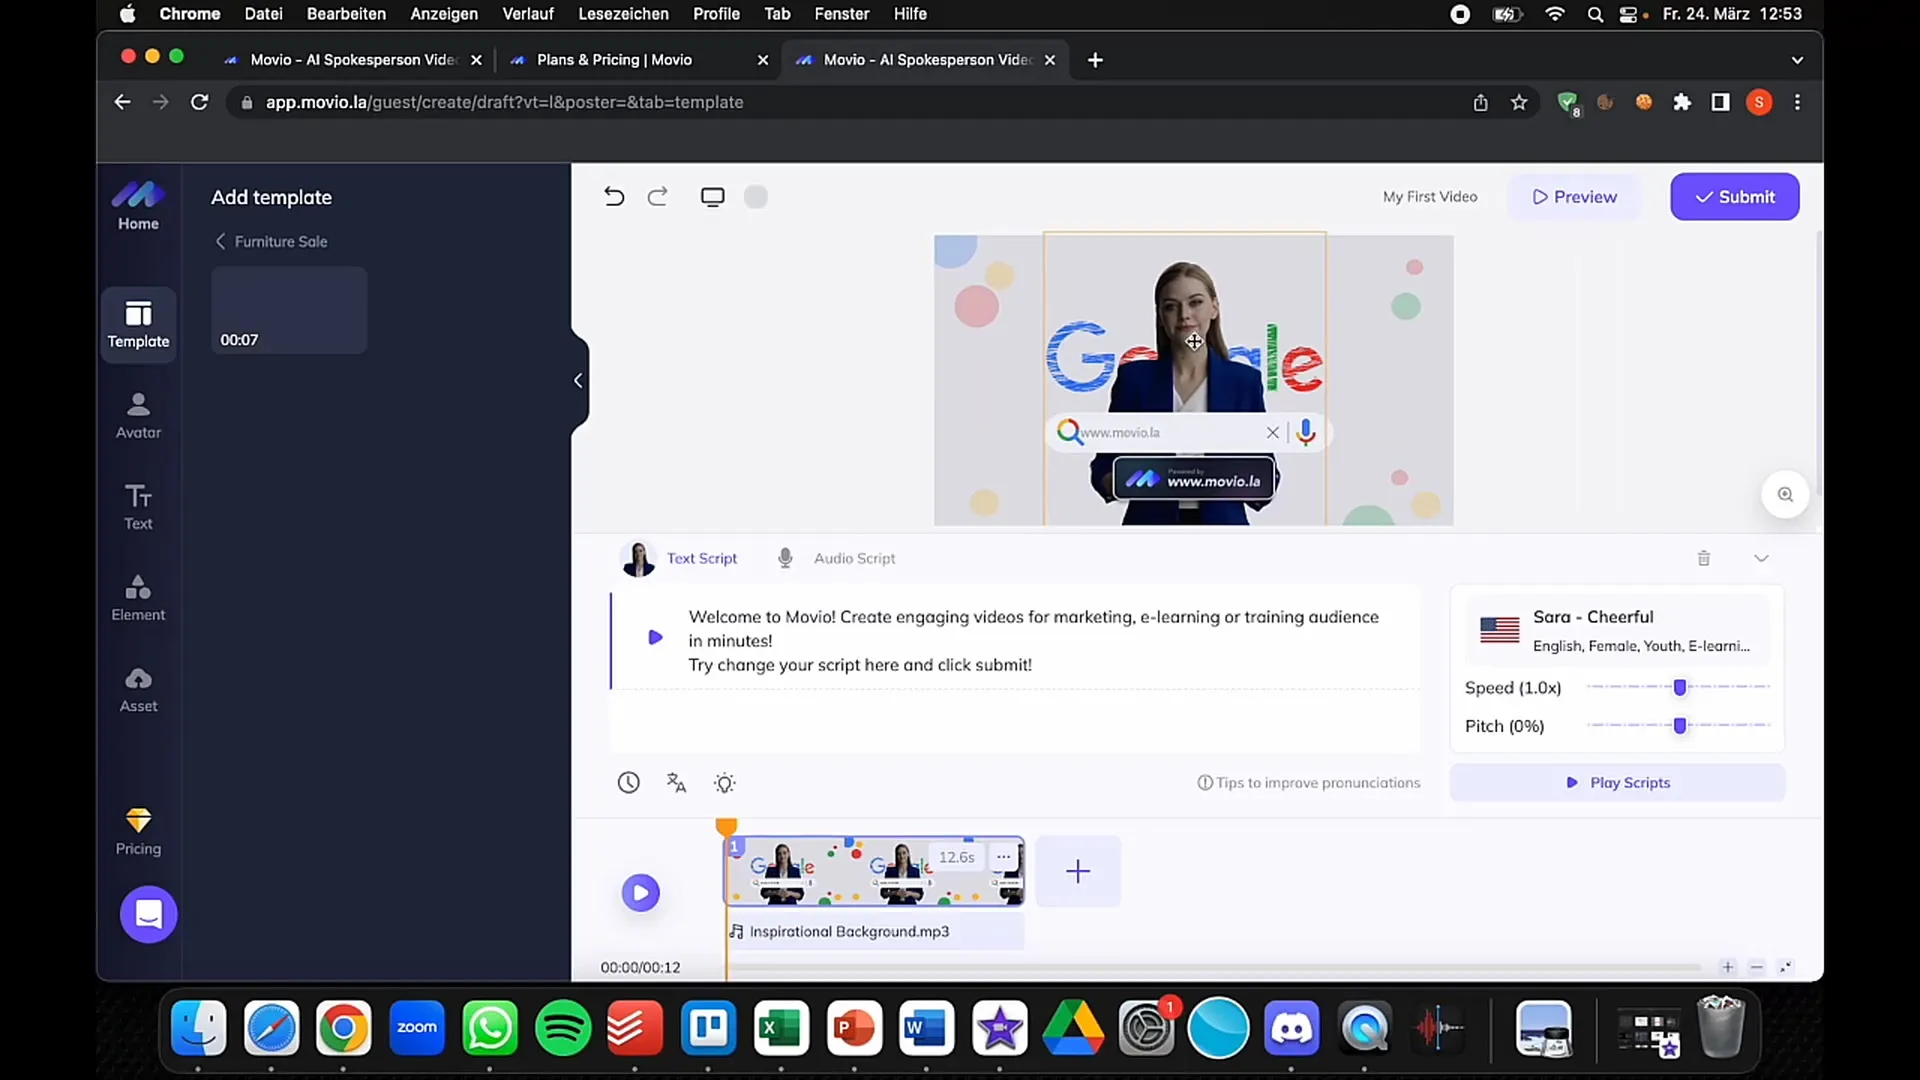Screen dimensions: 1920x1080
Task: Click the Template panel icon in sidebar
Action: (x=138, y=322)
